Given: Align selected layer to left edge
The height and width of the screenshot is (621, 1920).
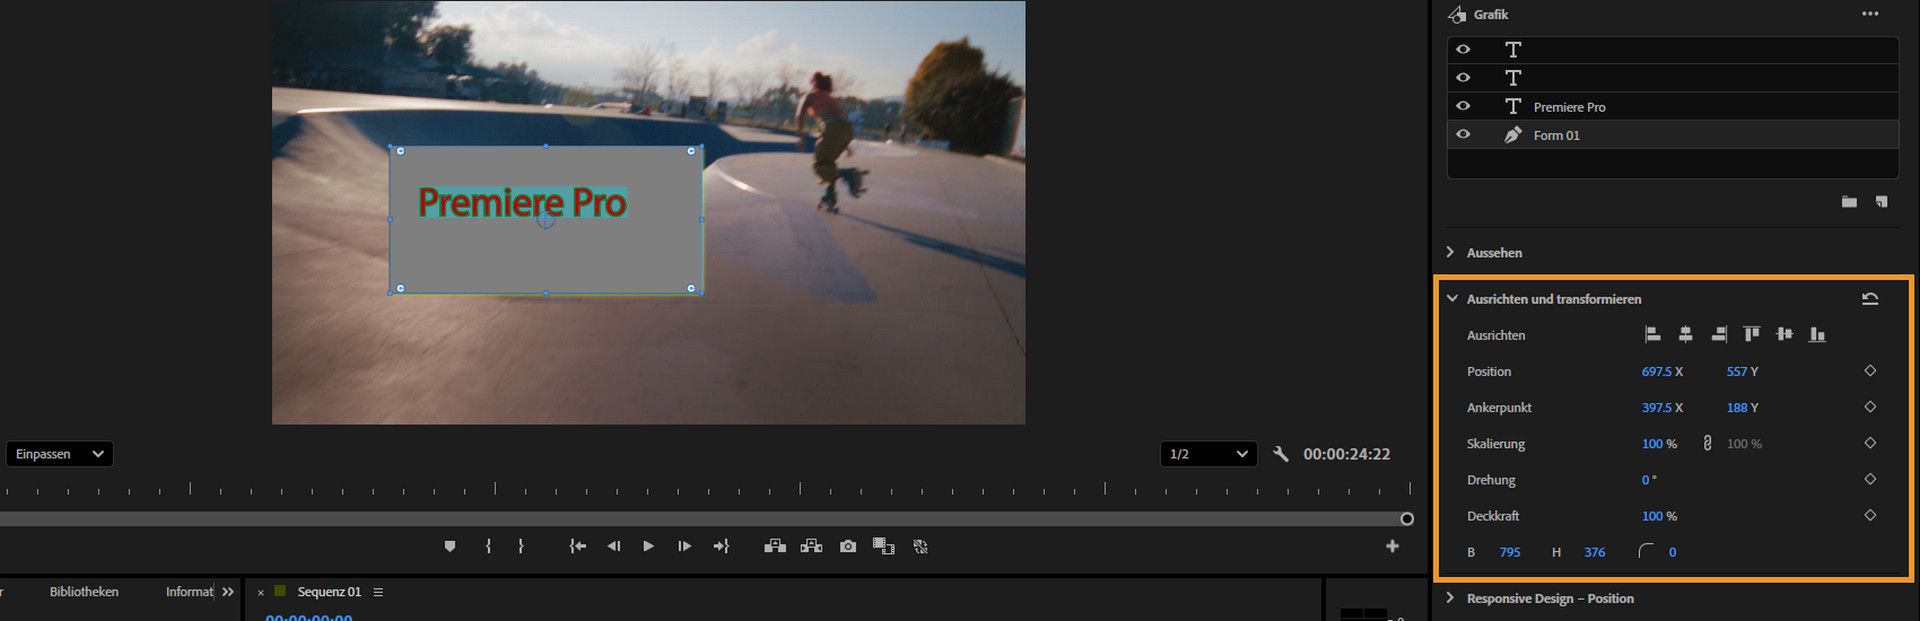Looking at the screenshot, I should [1652, 334].
